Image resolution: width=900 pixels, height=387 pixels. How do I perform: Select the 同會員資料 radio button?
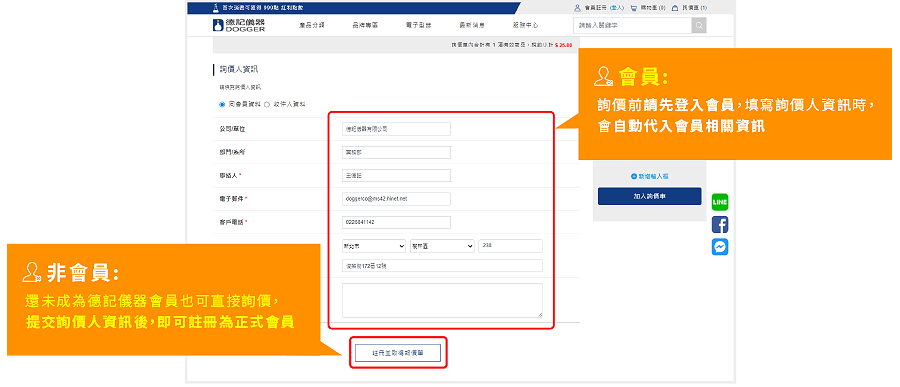click(222, 105)
